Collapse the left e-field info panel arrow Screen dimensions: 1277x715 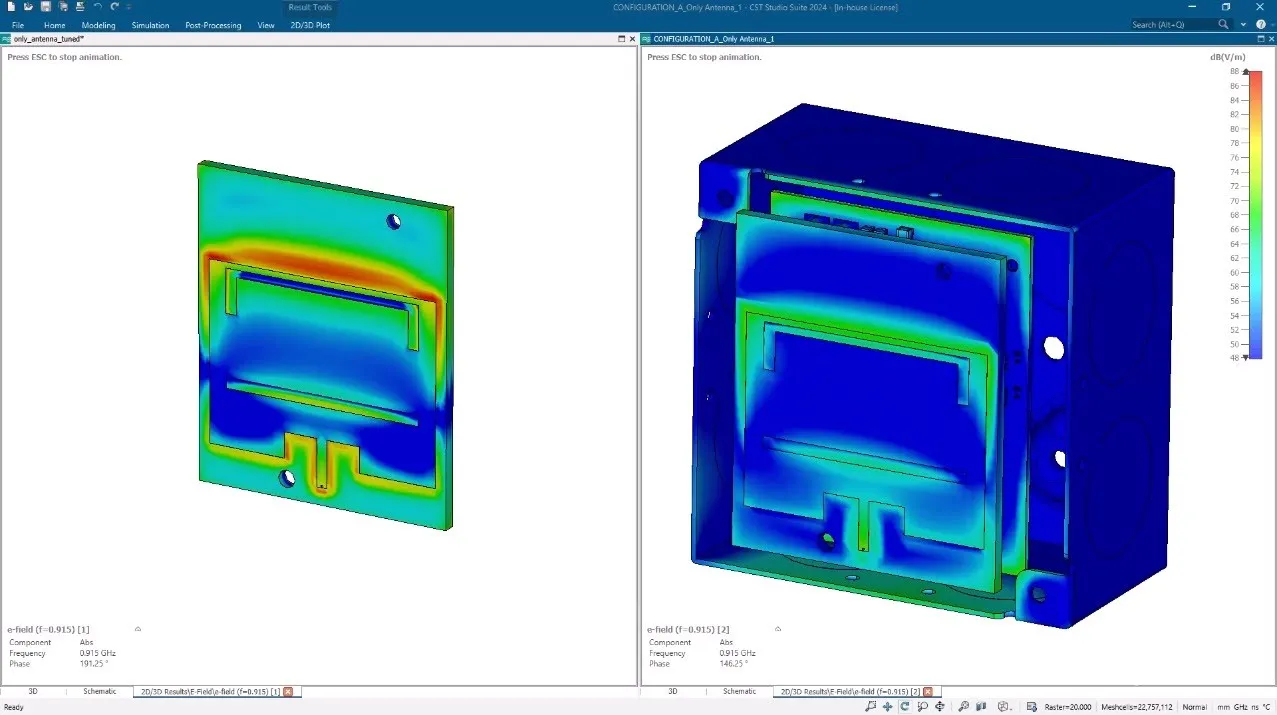[x=138, y=629]
